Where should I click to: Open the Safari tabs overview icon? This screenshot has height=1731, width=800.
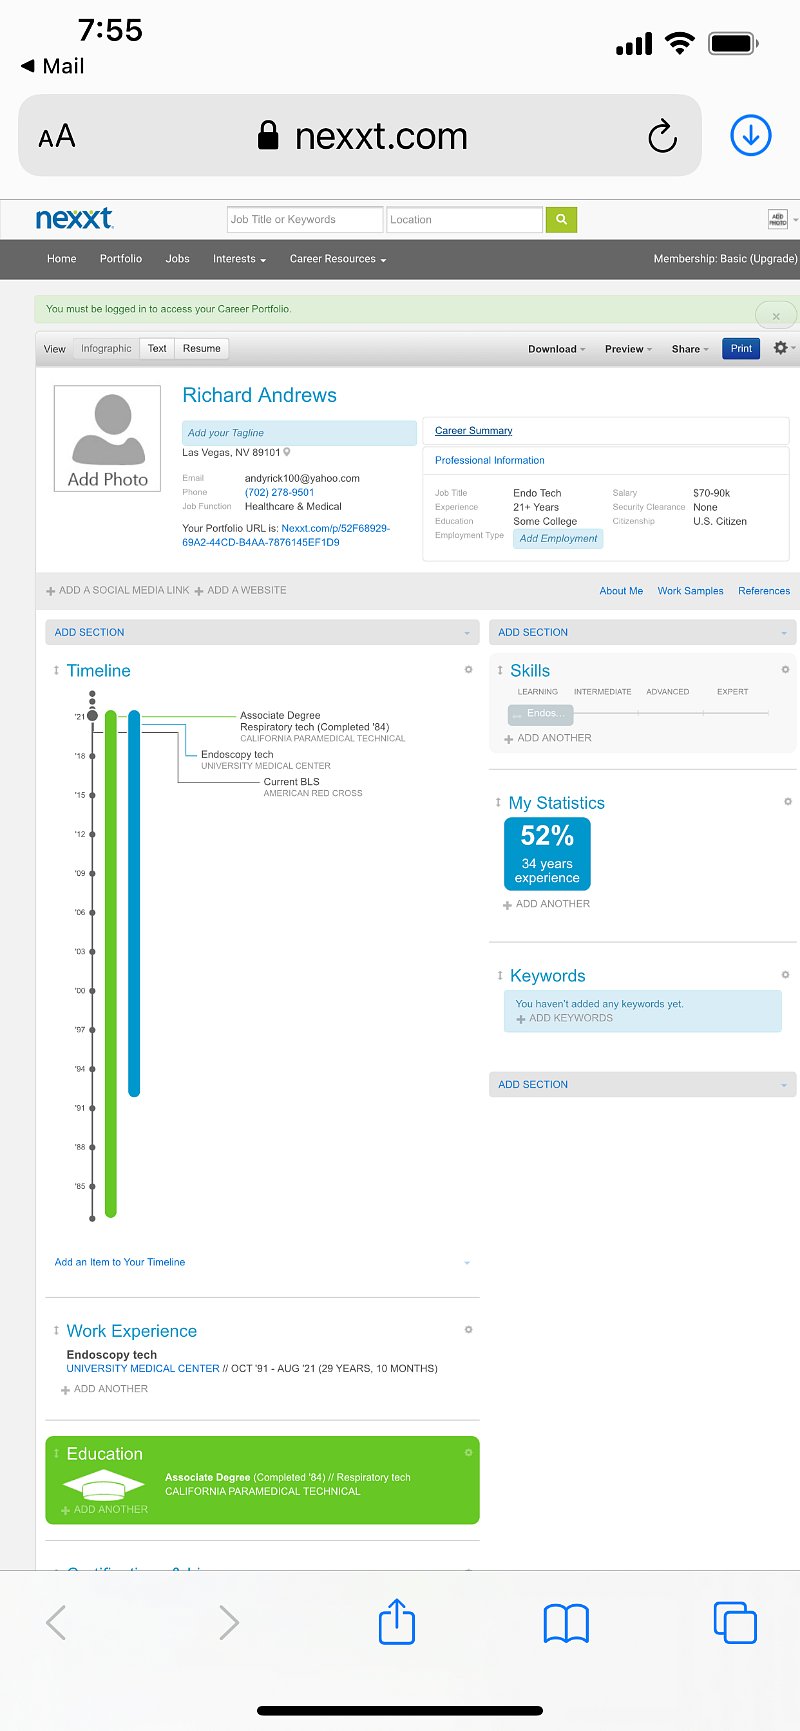(735, 1623)
